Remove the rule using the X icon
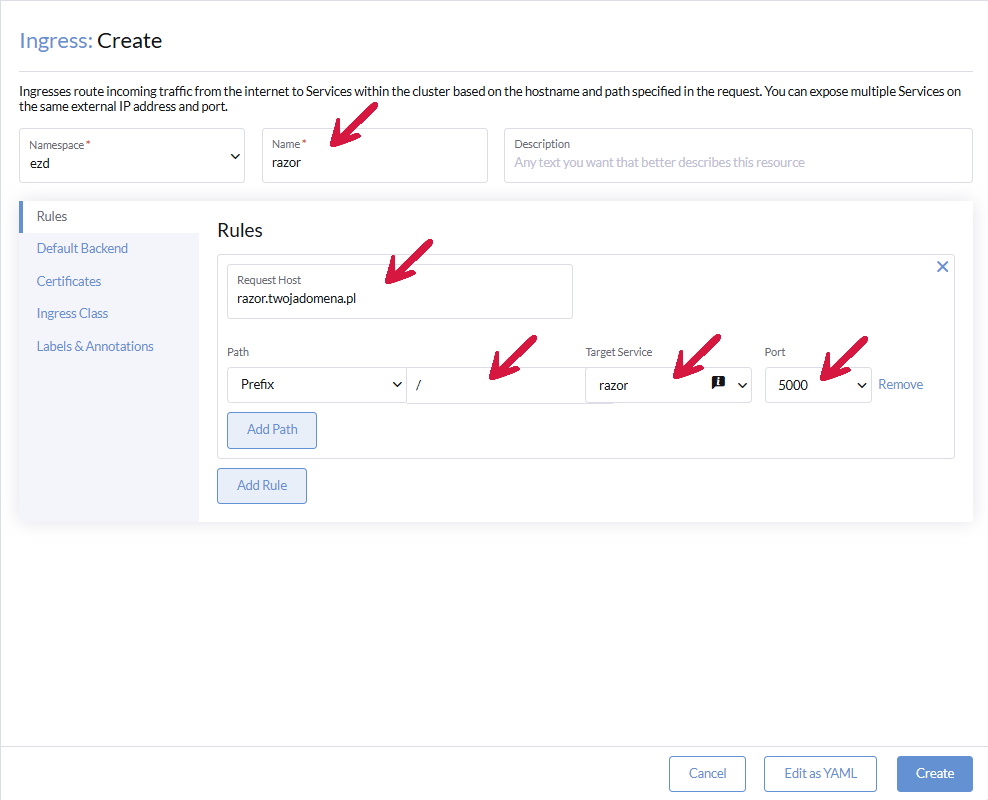Screen dimensions: 988x800 pos(942,267)
